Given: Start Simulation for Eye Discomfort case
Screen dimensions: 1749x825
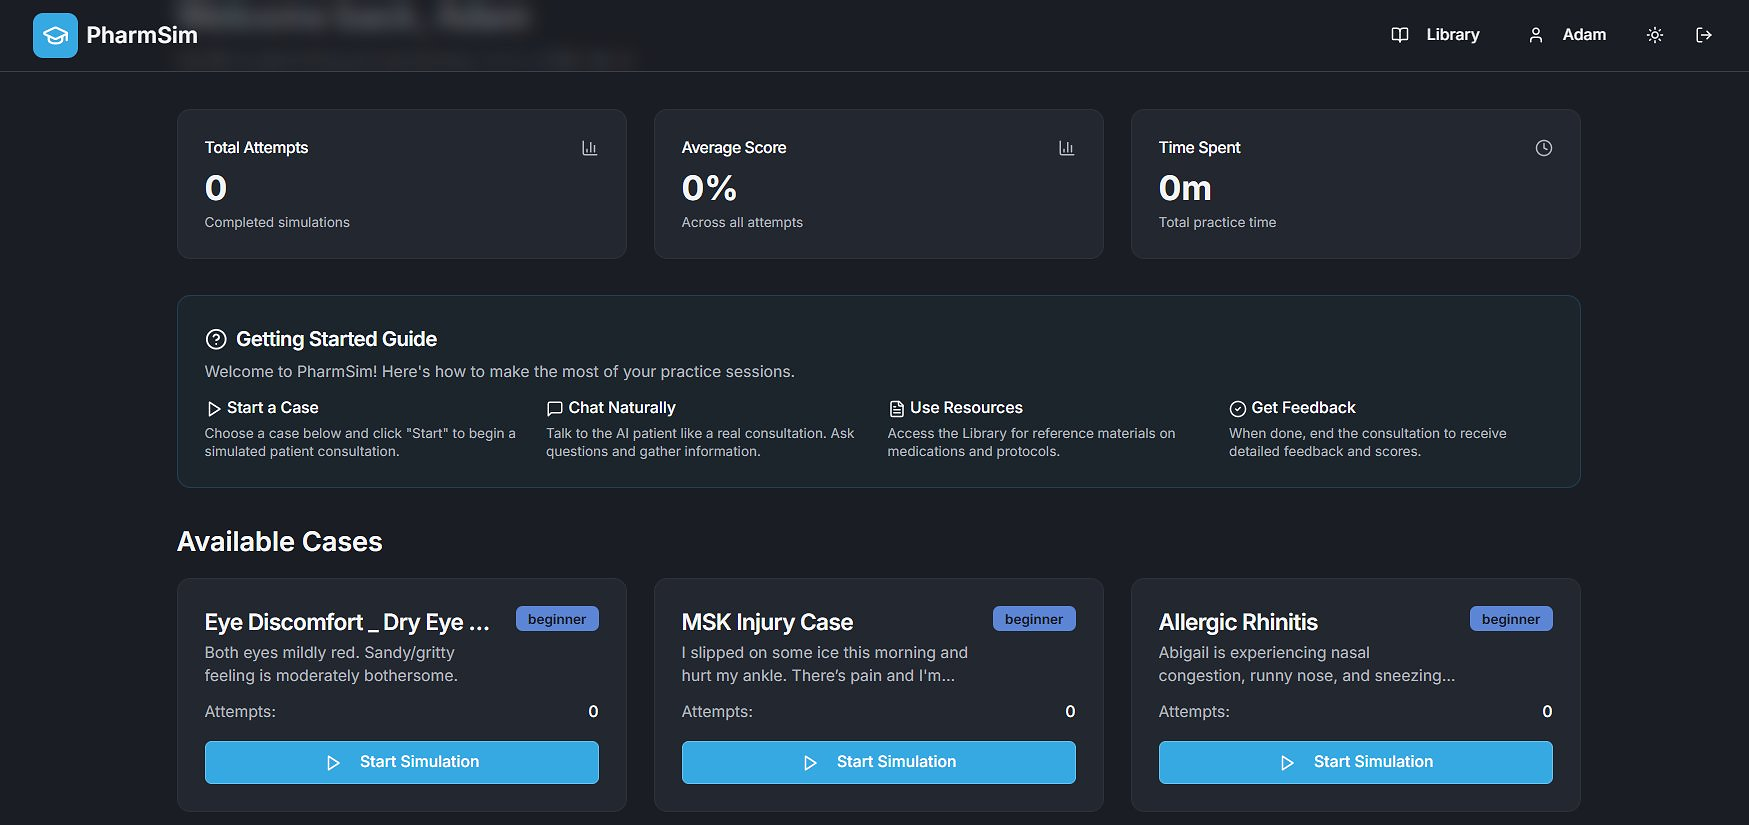Looking at the screenshot, I should [402, 762].
